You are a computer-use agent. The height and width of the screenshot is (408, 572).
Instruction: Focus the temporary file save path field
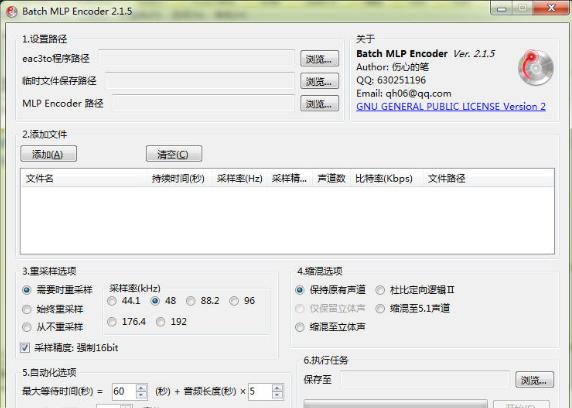[200, 81]
